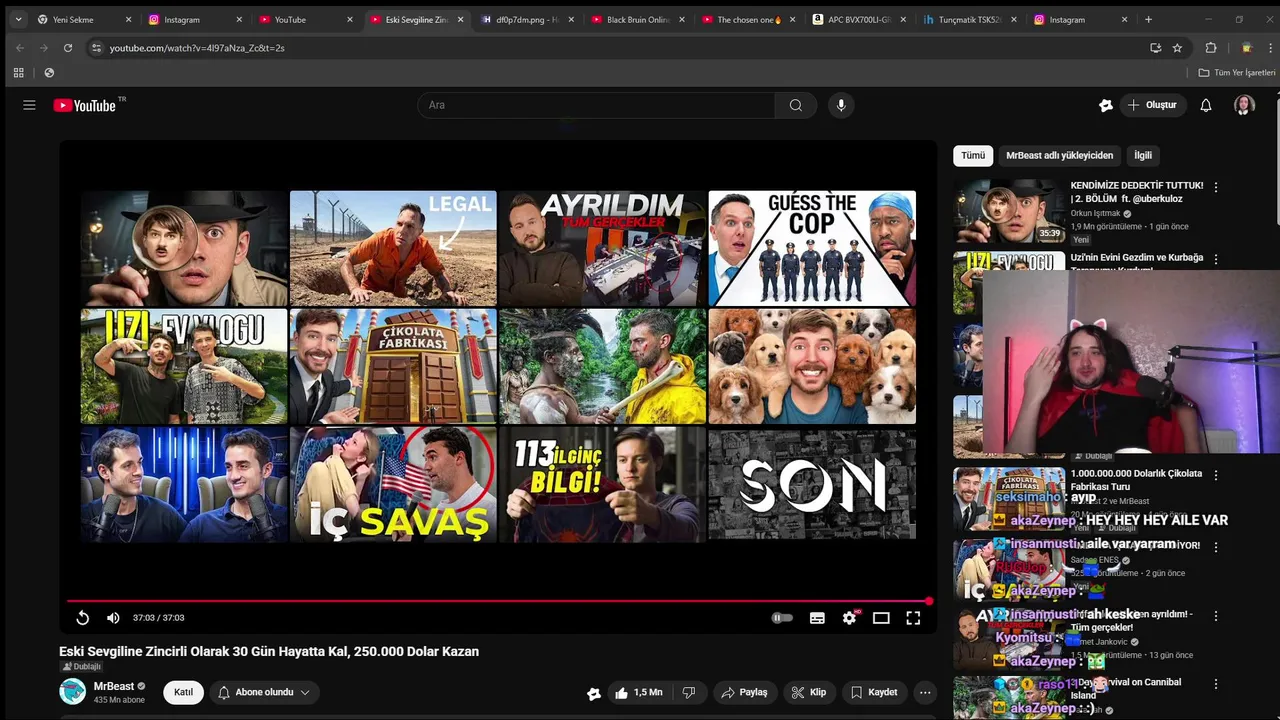Open the apps grid in bookmarks bar
This screenshot has height=720, width=1280.
(x=18, y=73)
